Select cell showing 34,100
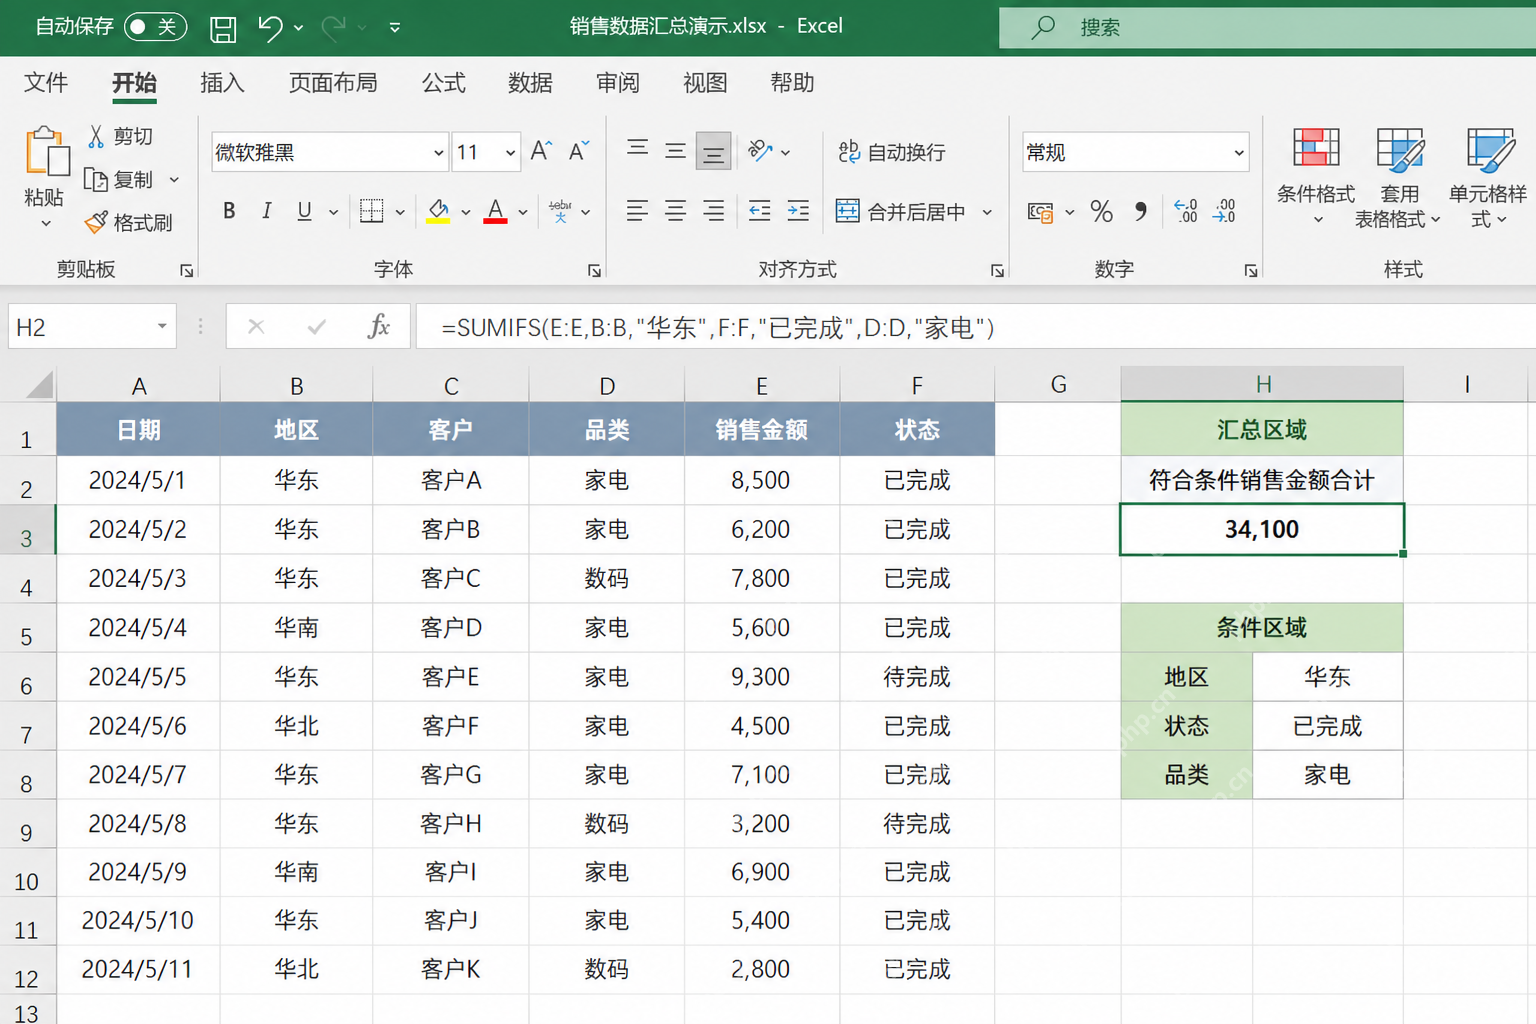1536x1024 pixels. click(x=1262, y=529)
